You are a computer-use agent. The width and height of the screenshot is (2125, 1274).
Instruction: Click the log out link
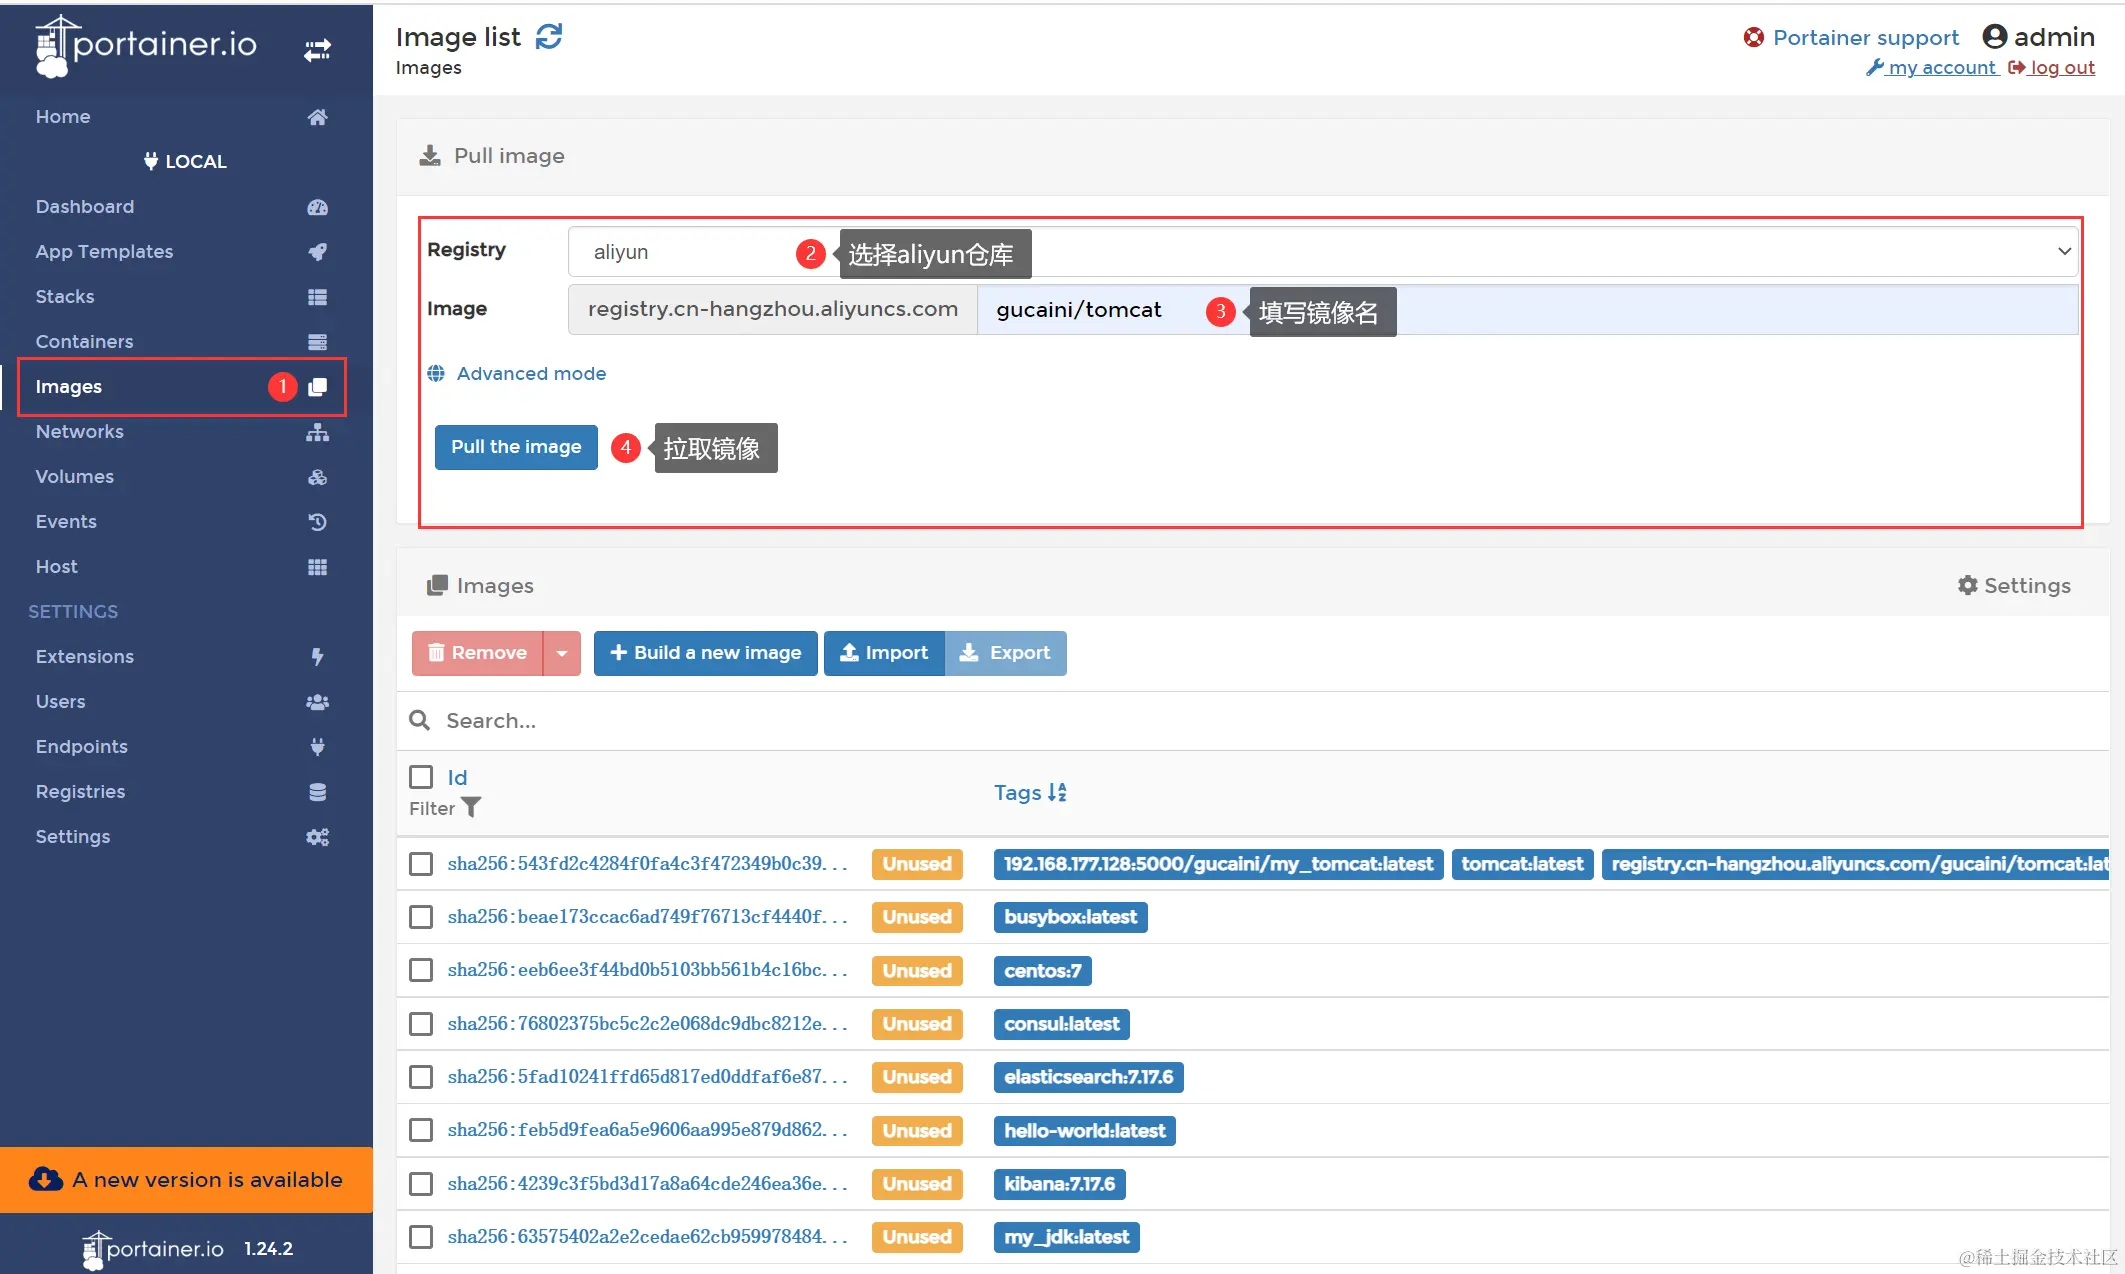coord(2061,67)
